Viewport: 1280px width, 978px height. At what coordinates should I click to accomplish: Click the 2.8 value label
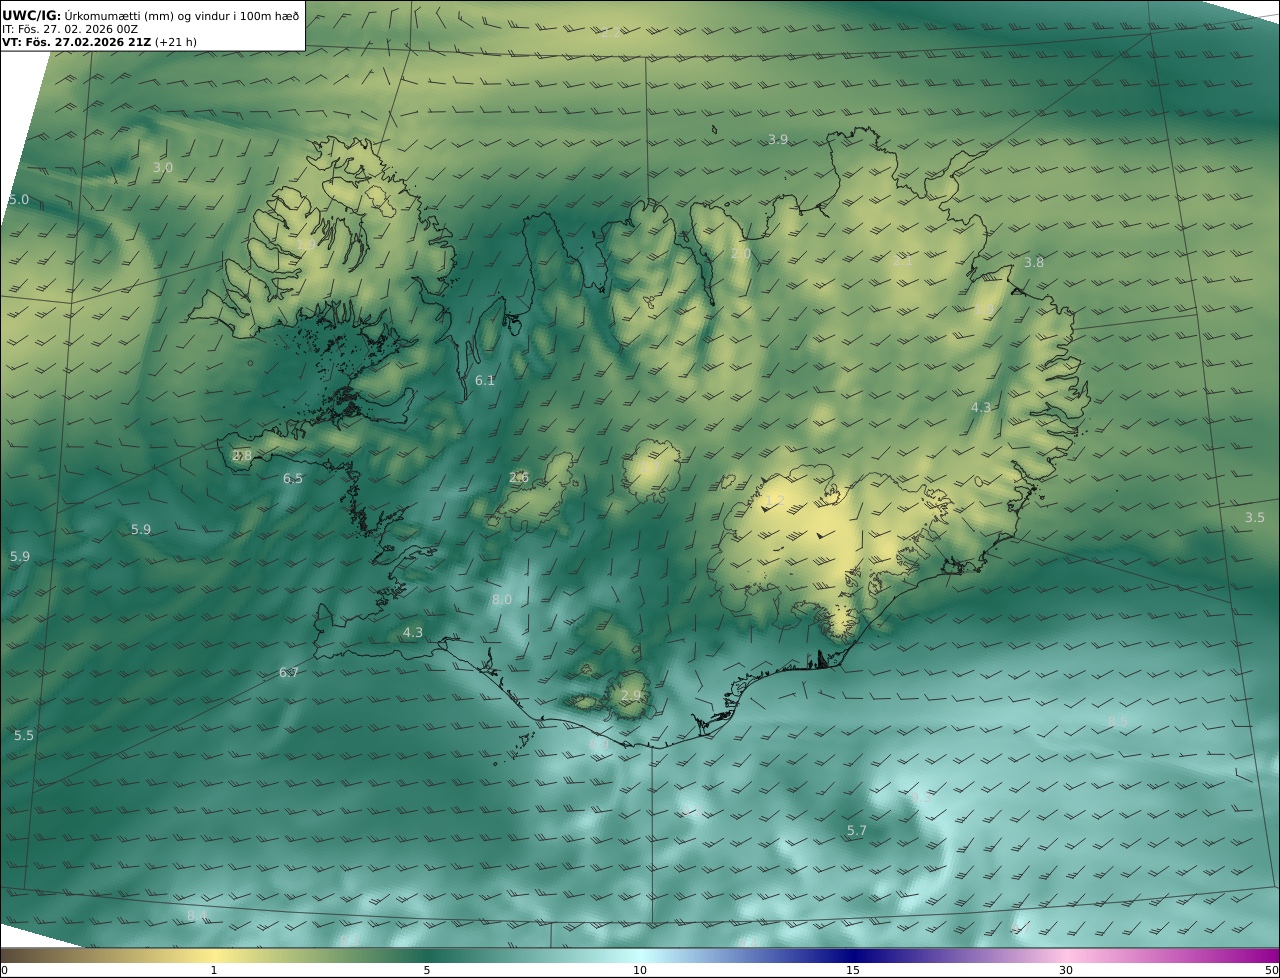coord(242,456)
